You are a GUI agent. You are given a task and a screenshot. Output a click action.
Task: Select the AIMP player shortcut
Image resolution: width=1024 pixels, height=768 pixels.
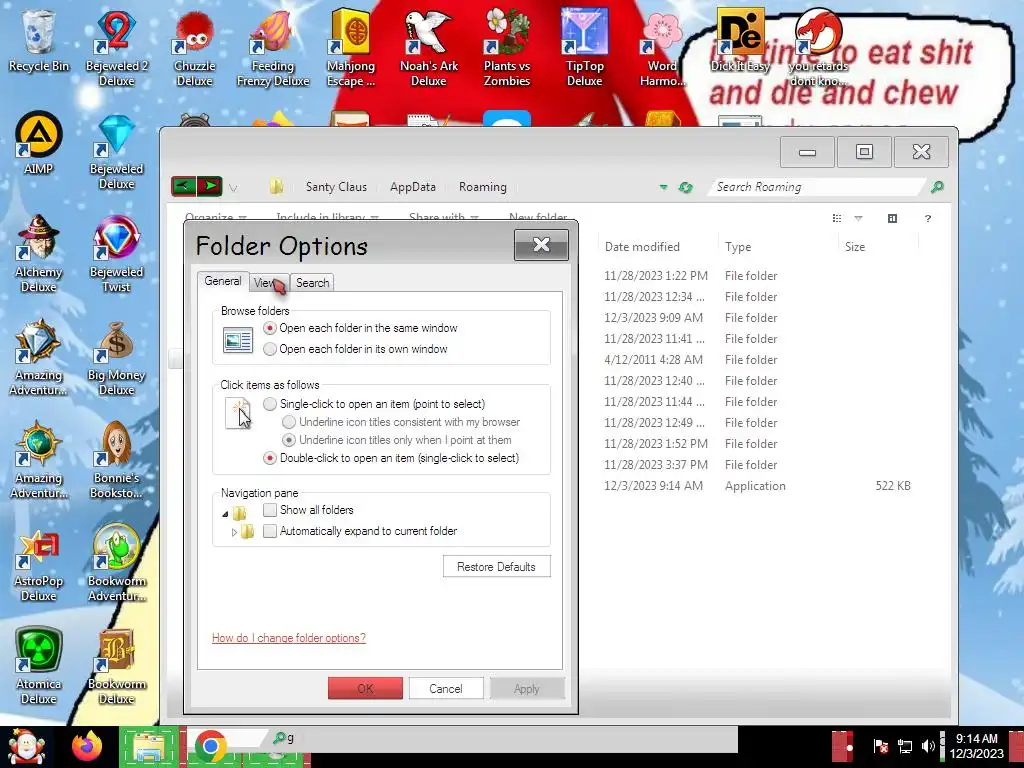39,142
